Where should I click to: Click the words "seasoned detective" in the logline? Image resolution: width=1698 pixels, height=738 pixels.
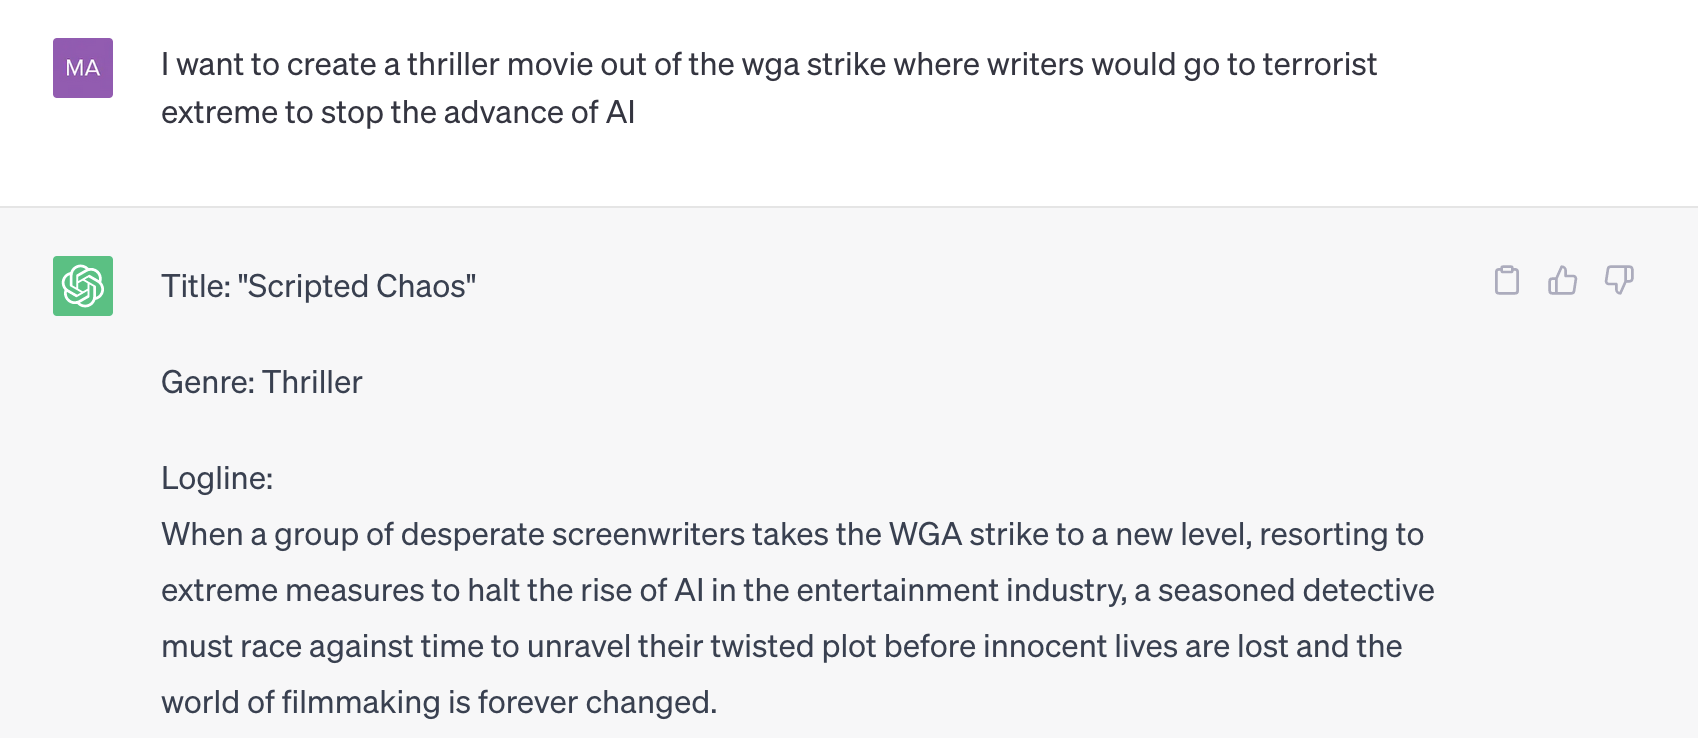coord(1296,590)
